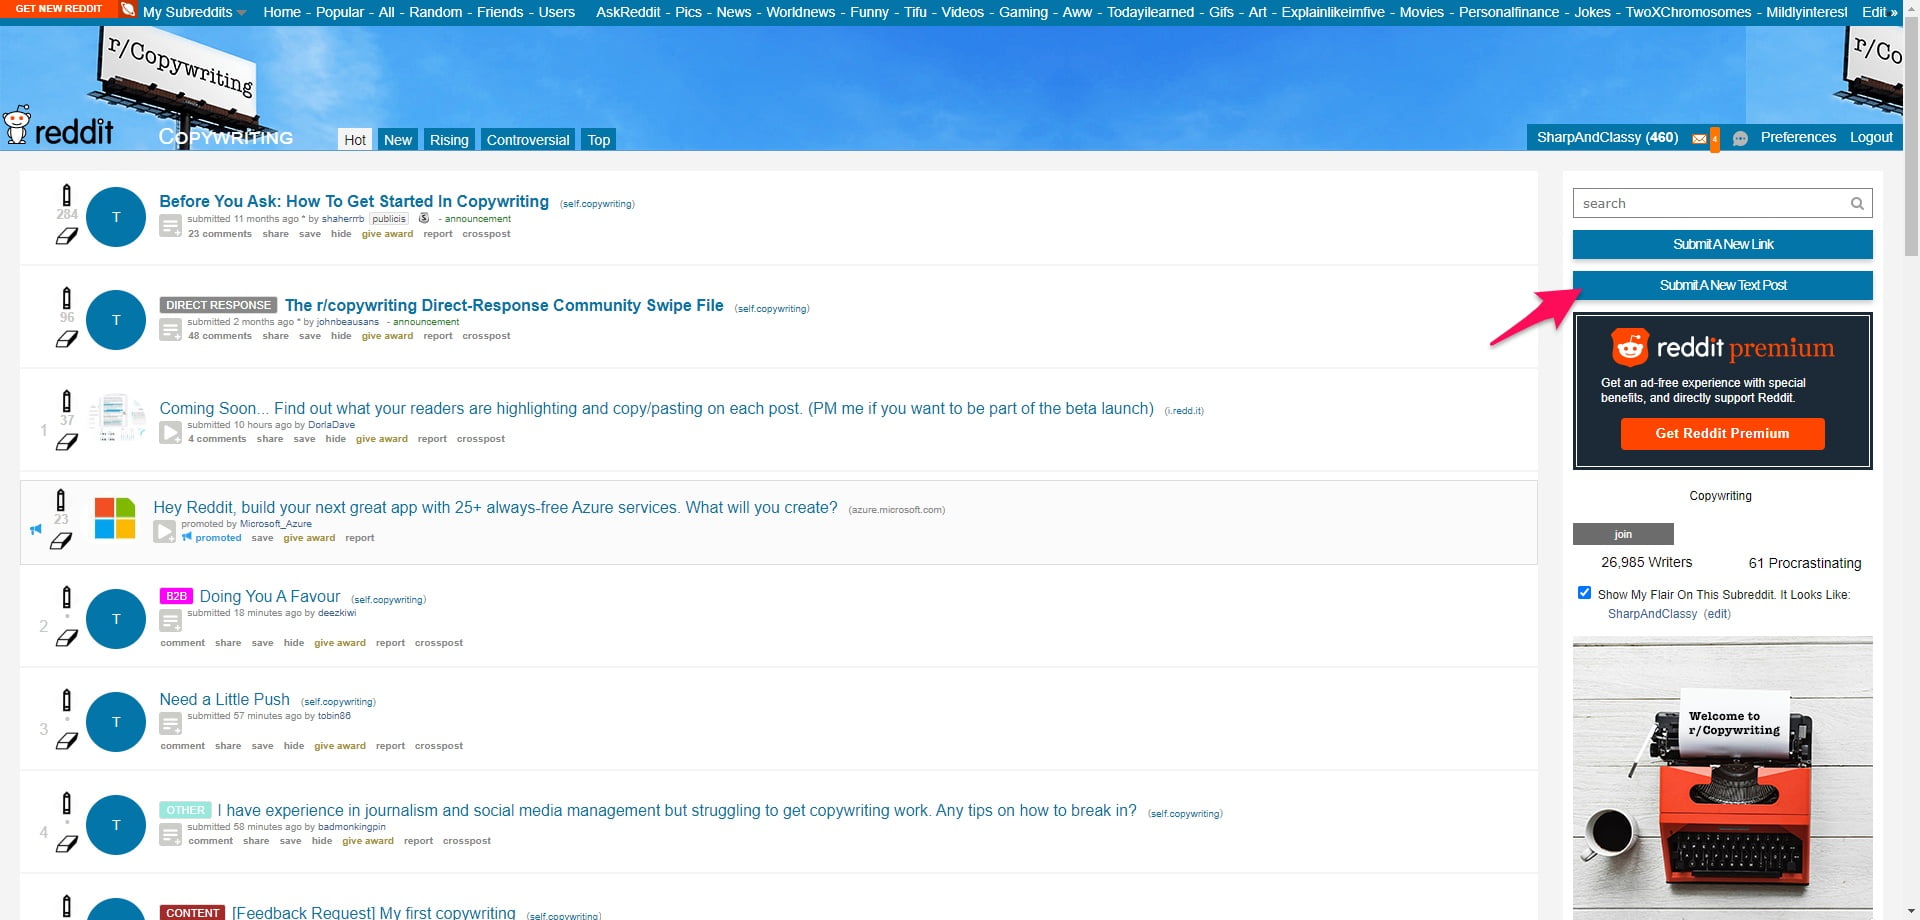Filter by the OTHER flair tag
The height and width of the screenshot is (920, 1920).
185,810
